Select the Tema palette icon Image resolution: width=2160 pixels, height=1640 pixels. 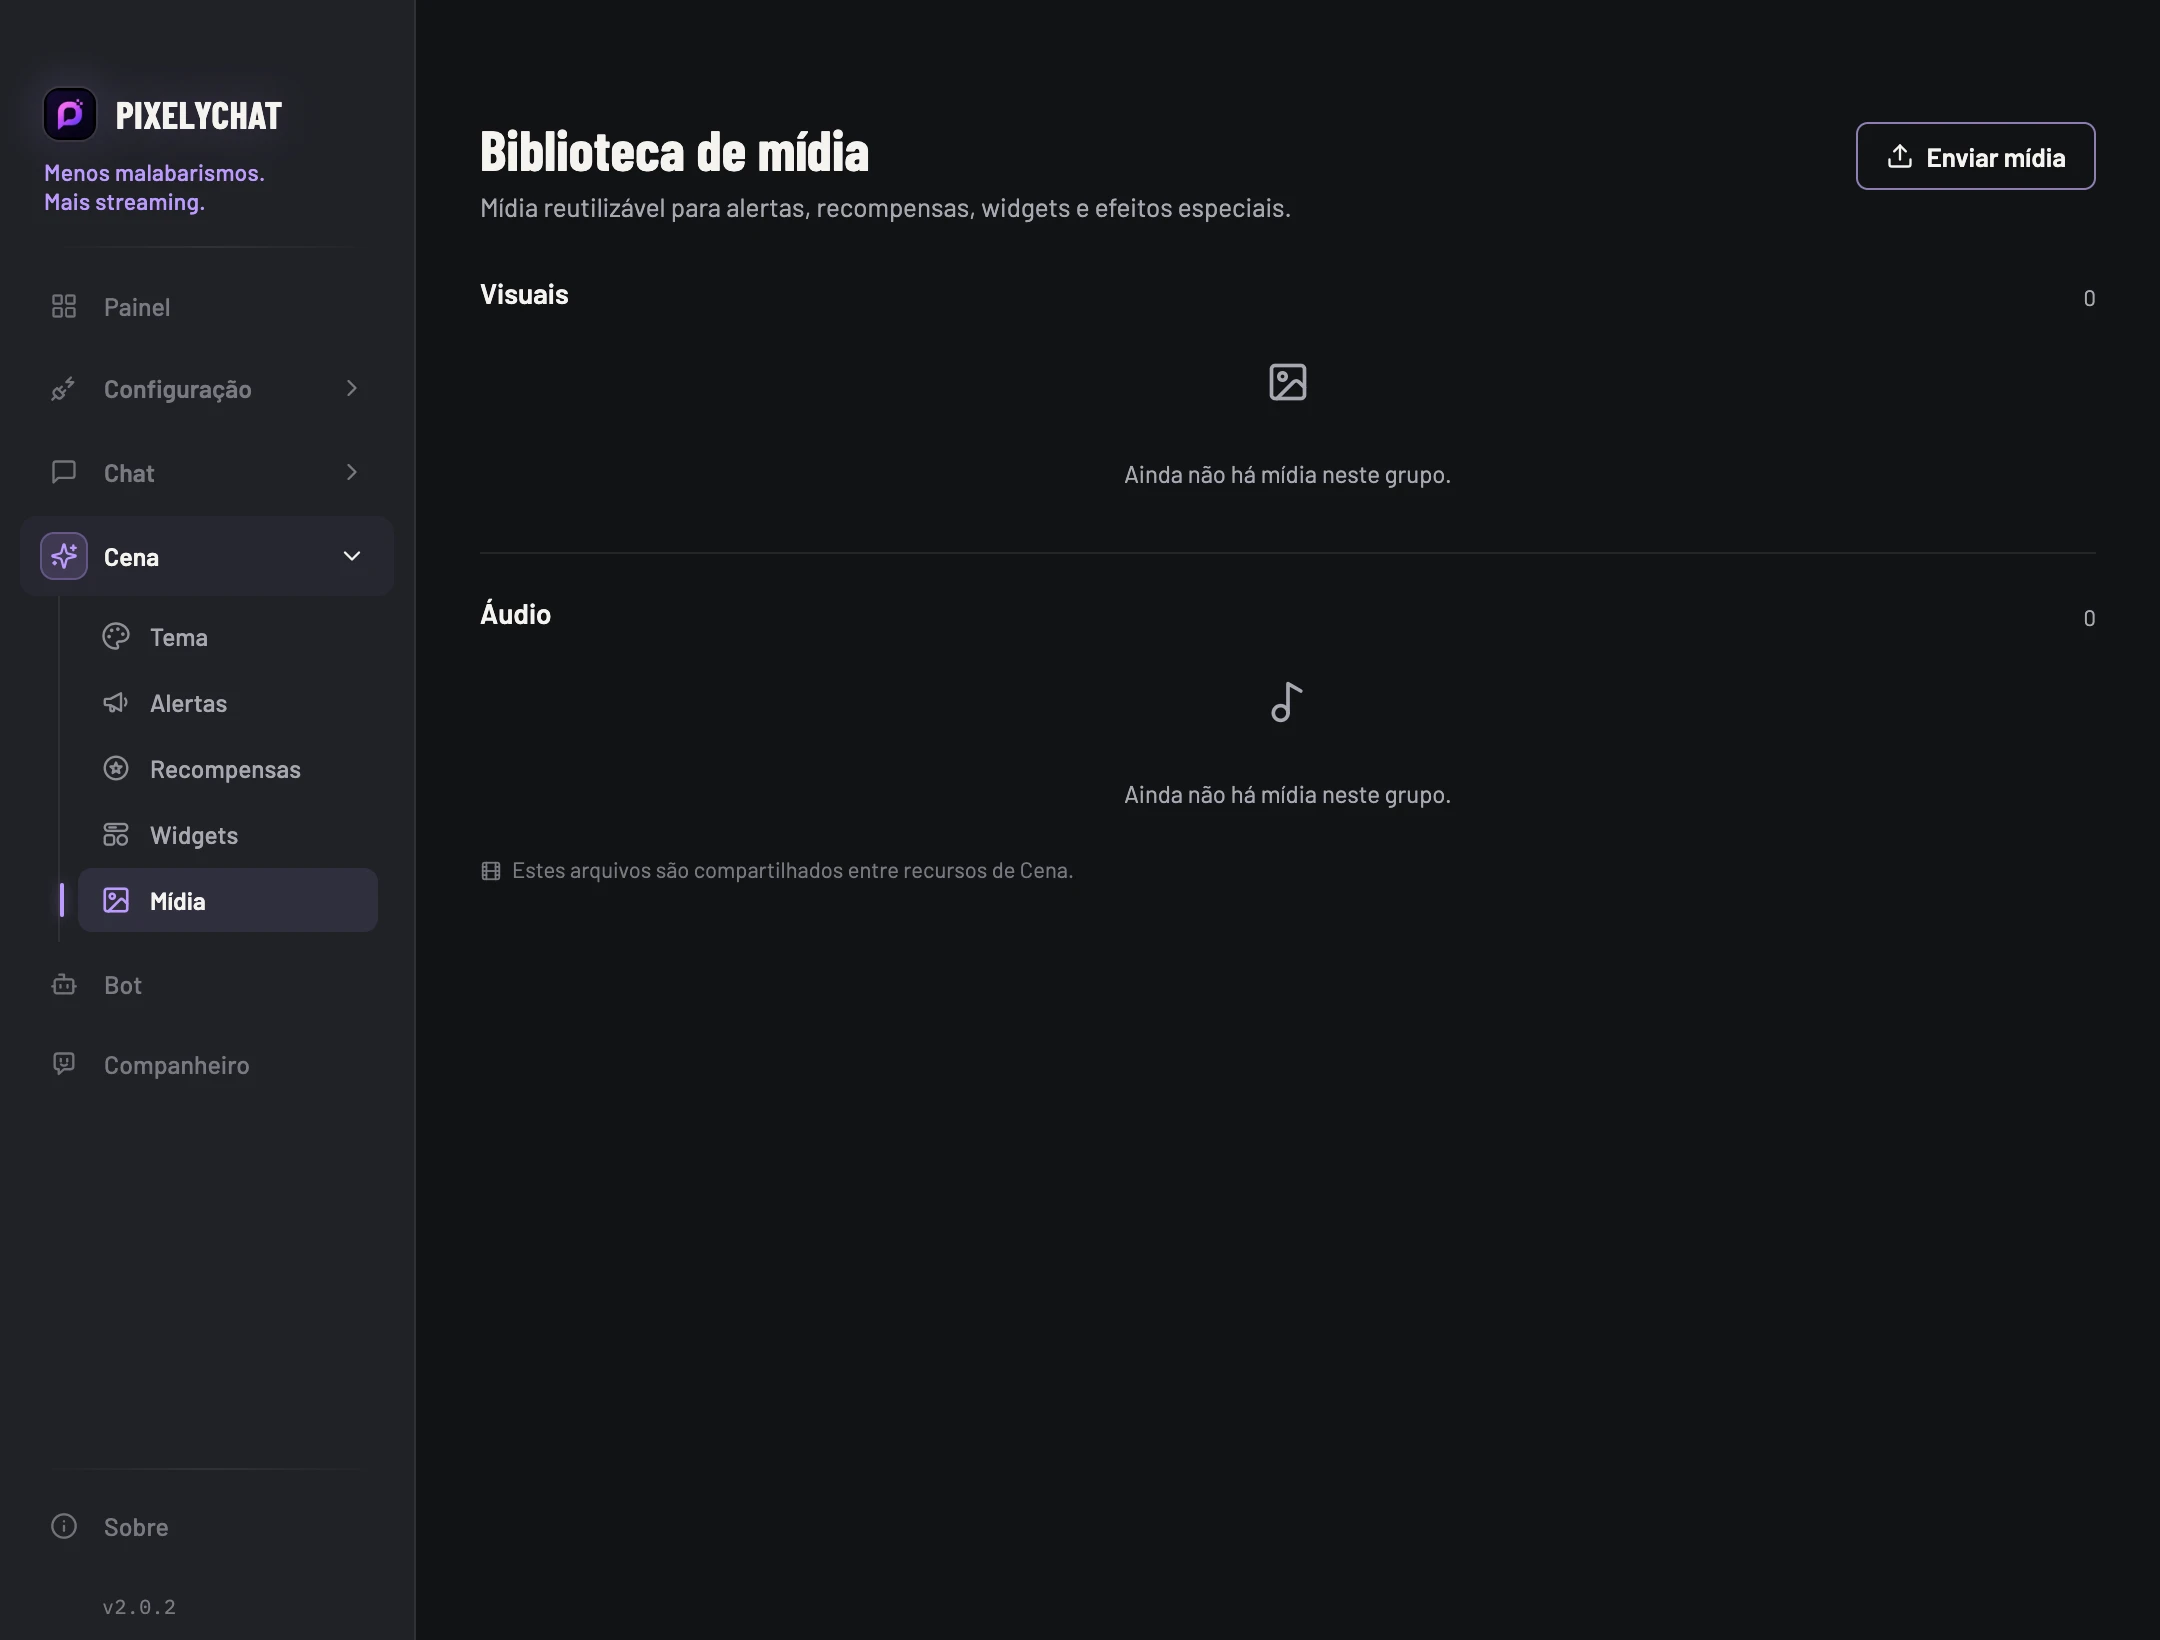click(x=116, y=636)
